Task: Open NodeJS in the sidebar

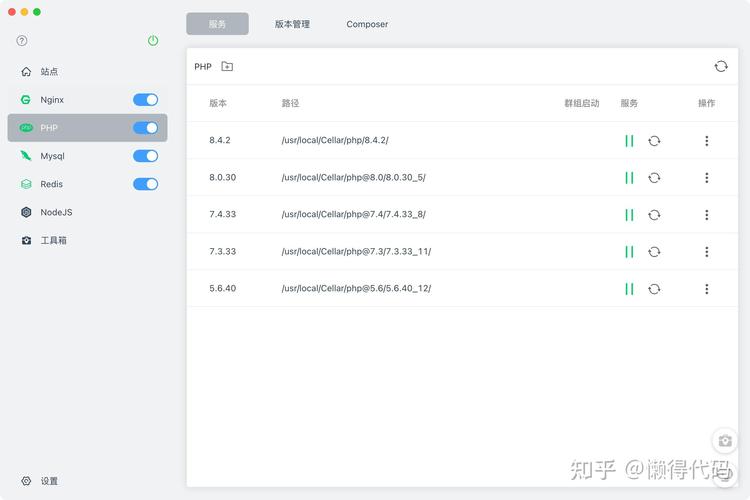Action: (88, 212)
